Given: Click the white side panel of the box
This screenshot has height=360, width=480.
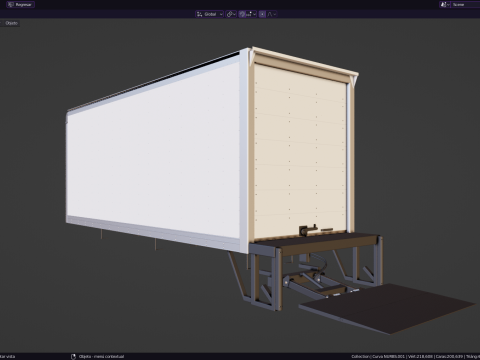Looking at the screenshot, I should 153,150.
